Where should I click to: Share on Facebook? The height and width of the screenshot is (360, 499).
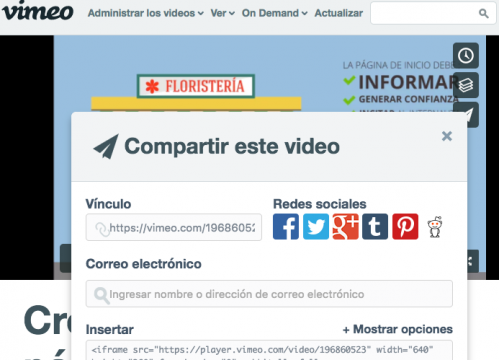(x=286, y=227)
